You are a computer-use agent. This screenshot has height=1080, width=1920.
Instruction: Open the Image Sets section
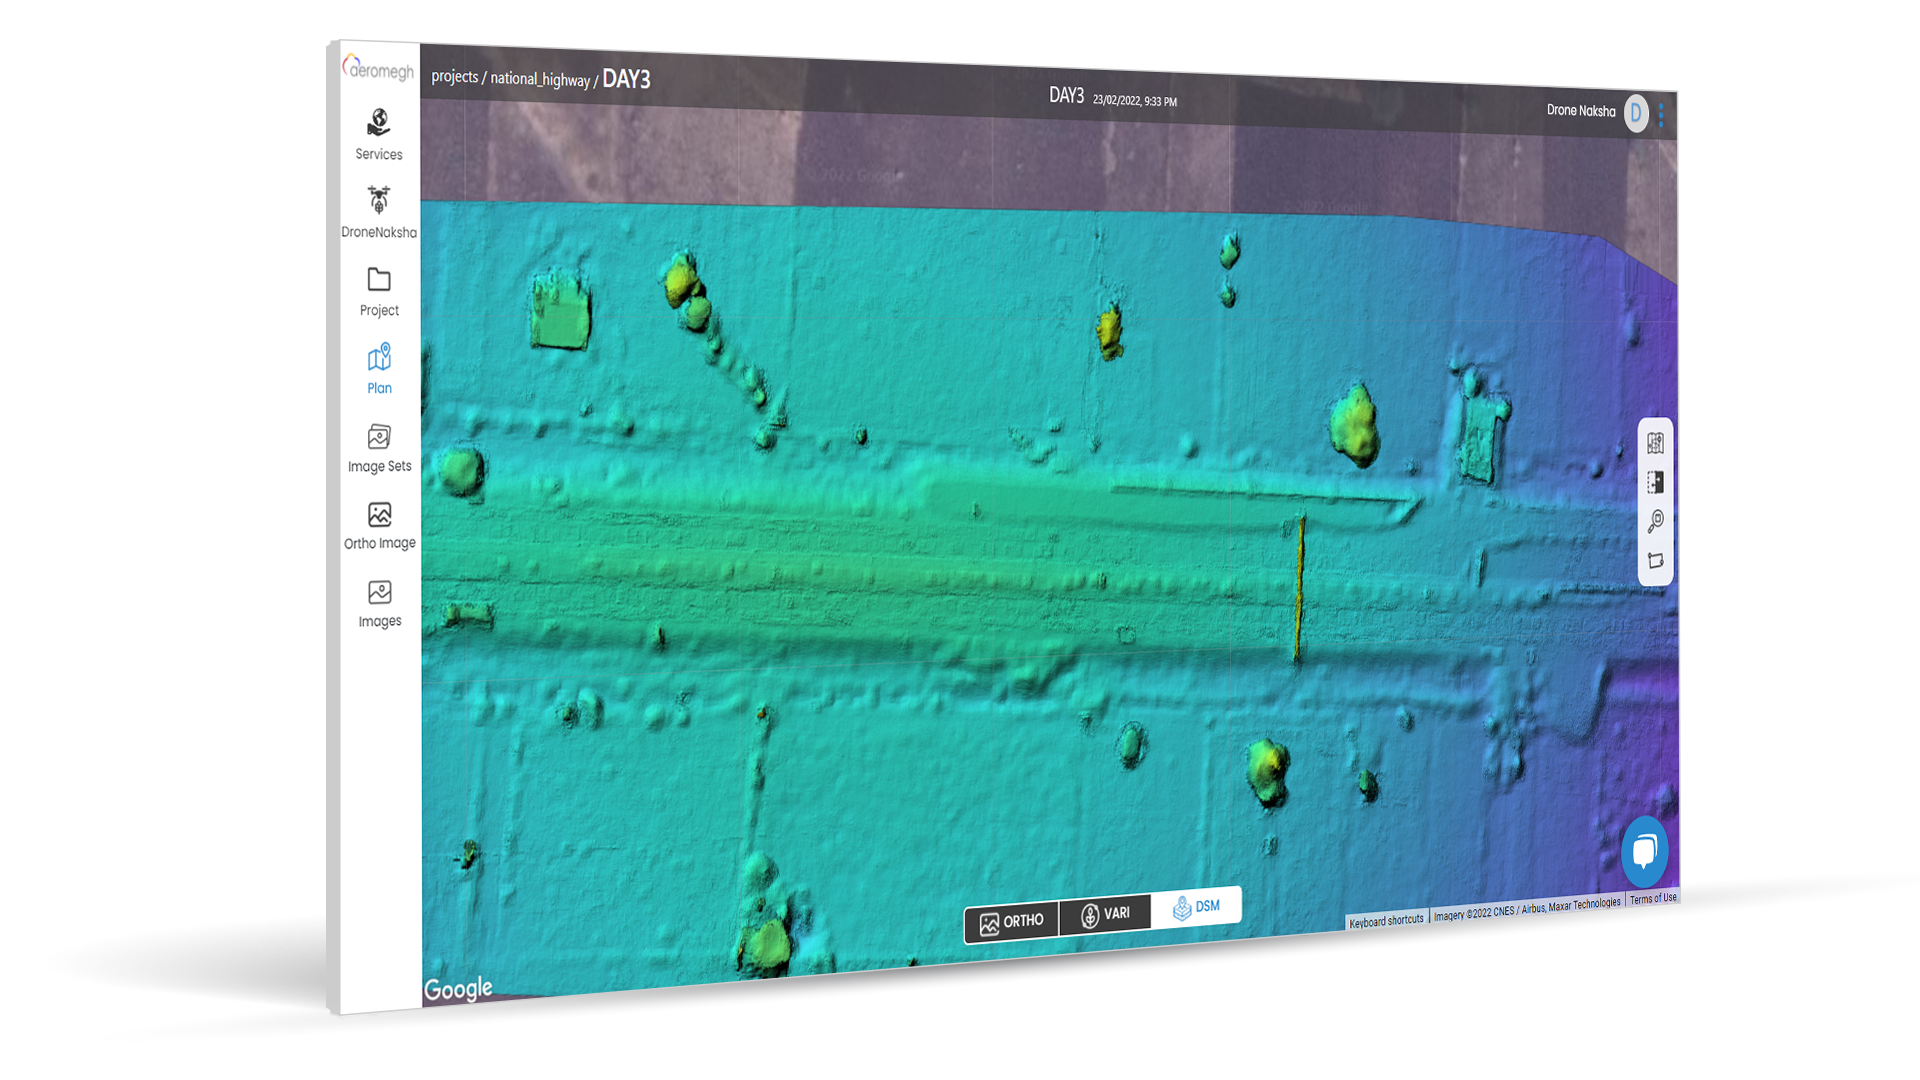click(379, 447)
